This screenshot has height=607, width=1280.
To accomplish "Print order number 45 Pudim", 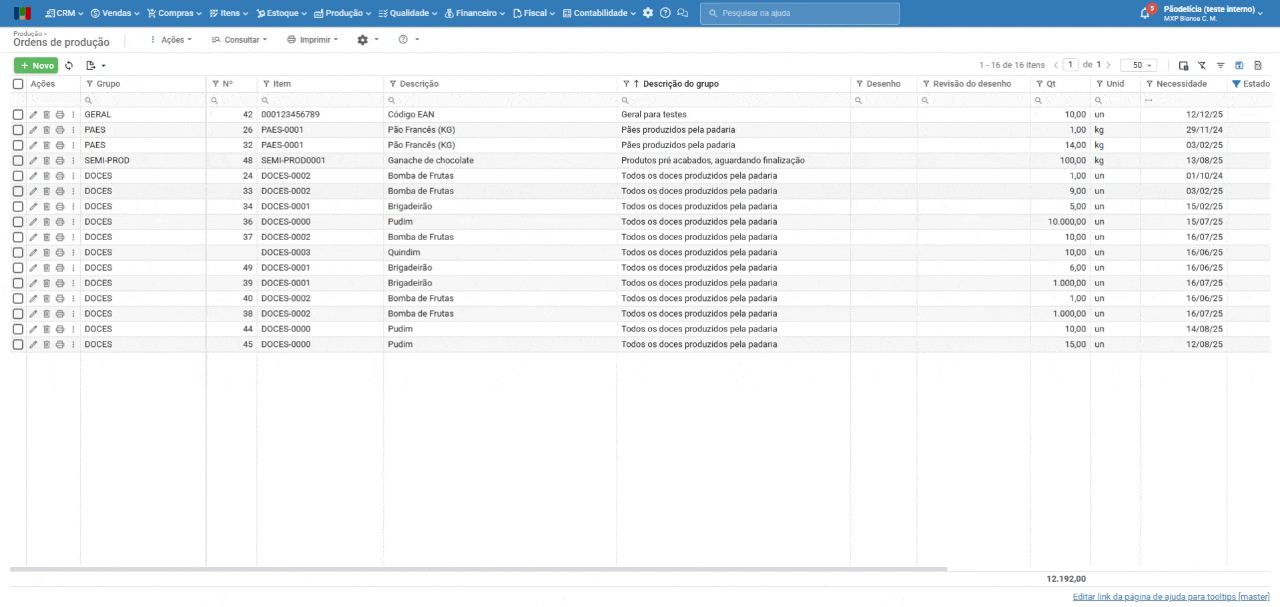I will pos(60,344).
